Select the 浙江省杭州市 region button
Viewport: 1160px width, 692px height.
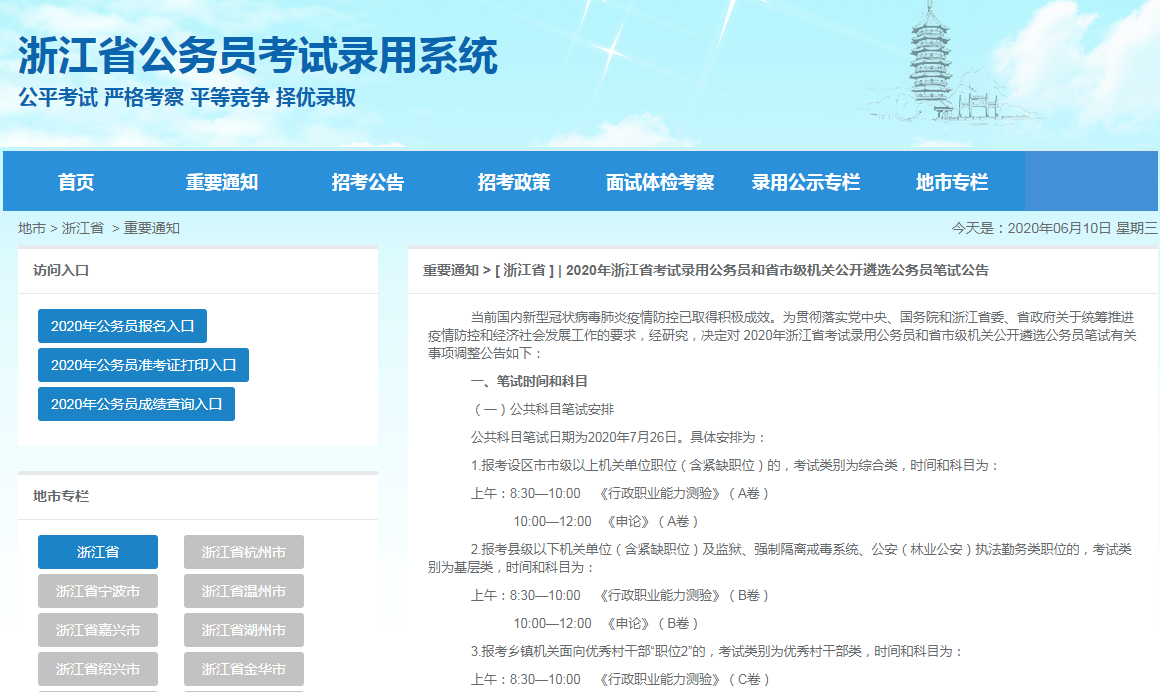(x=244, y=552)
